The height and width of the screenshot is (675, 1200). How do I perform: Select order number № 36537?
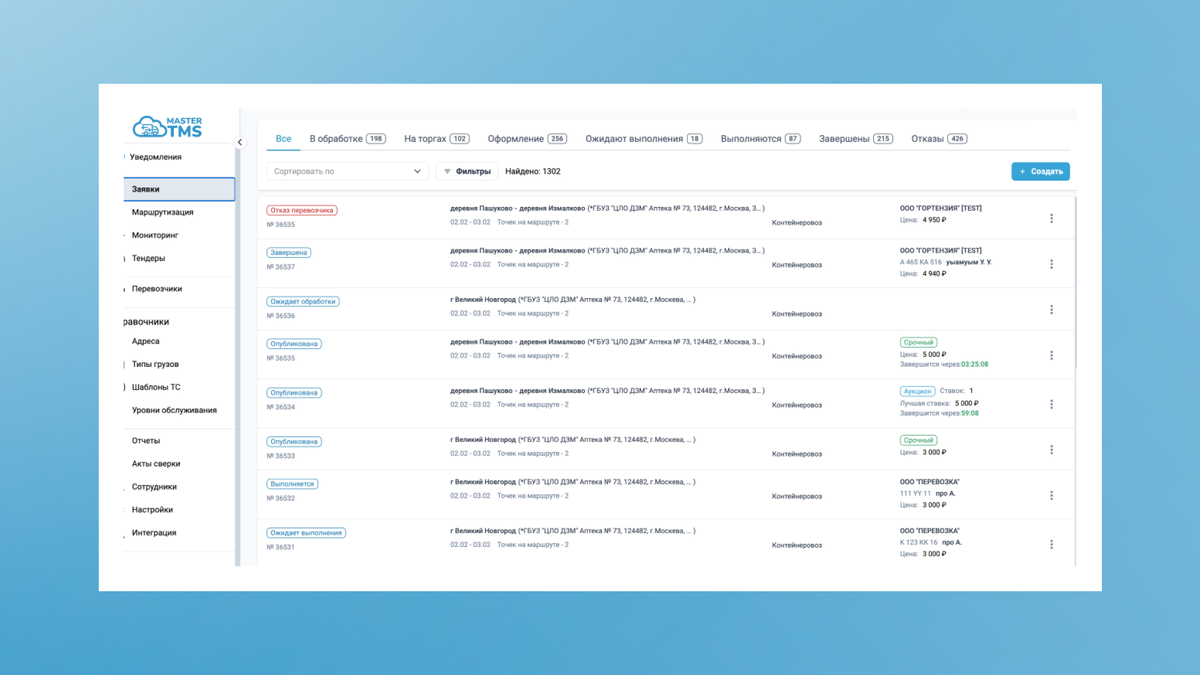[x=281, y=267]
